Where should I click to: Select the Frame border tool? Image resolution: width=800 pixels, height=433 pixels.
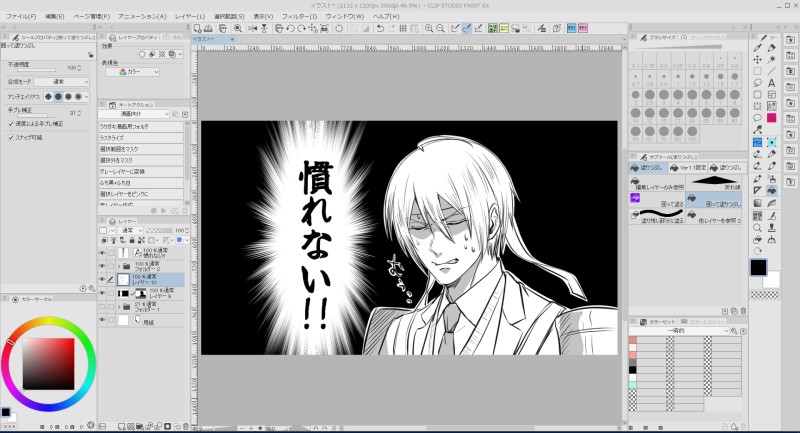(x=771, y=95)
